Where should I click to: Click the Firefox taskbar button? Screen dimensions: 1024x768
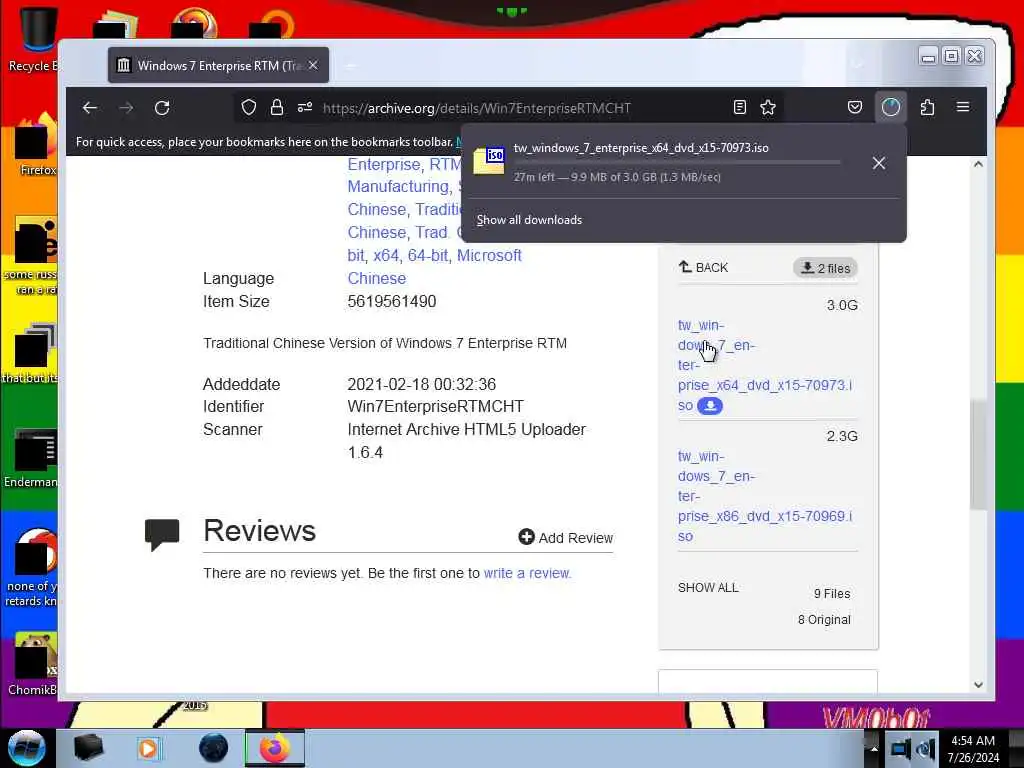tap(275, 748)
